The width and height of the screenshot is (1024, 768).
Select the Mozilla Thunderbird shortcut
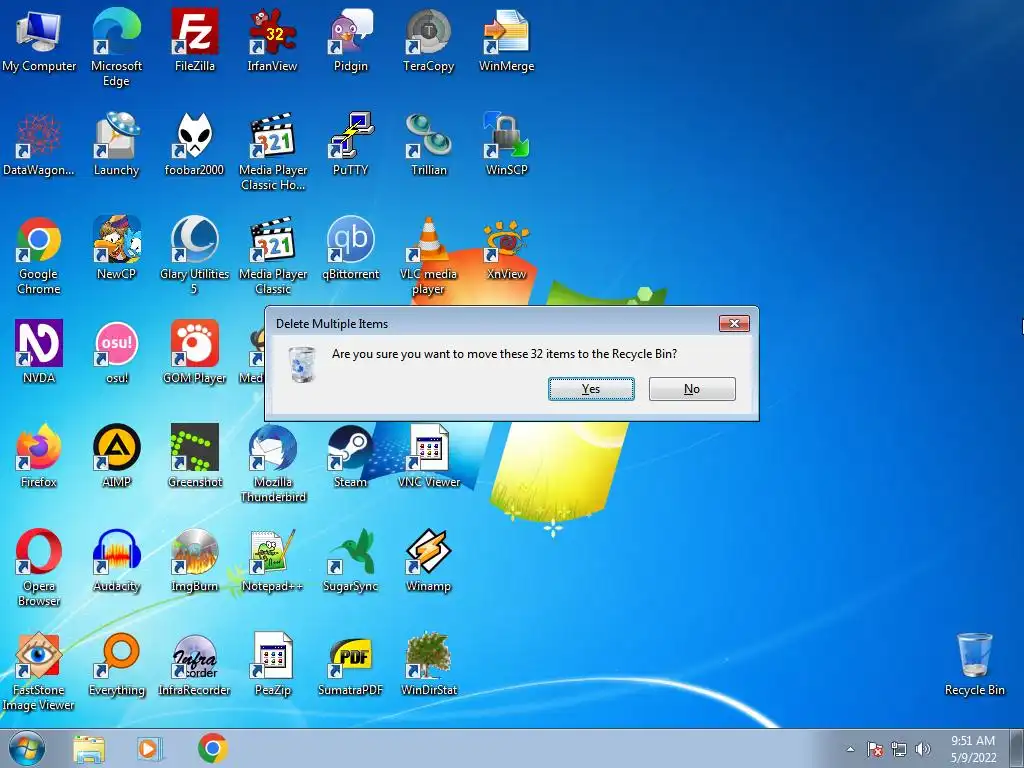272,464
